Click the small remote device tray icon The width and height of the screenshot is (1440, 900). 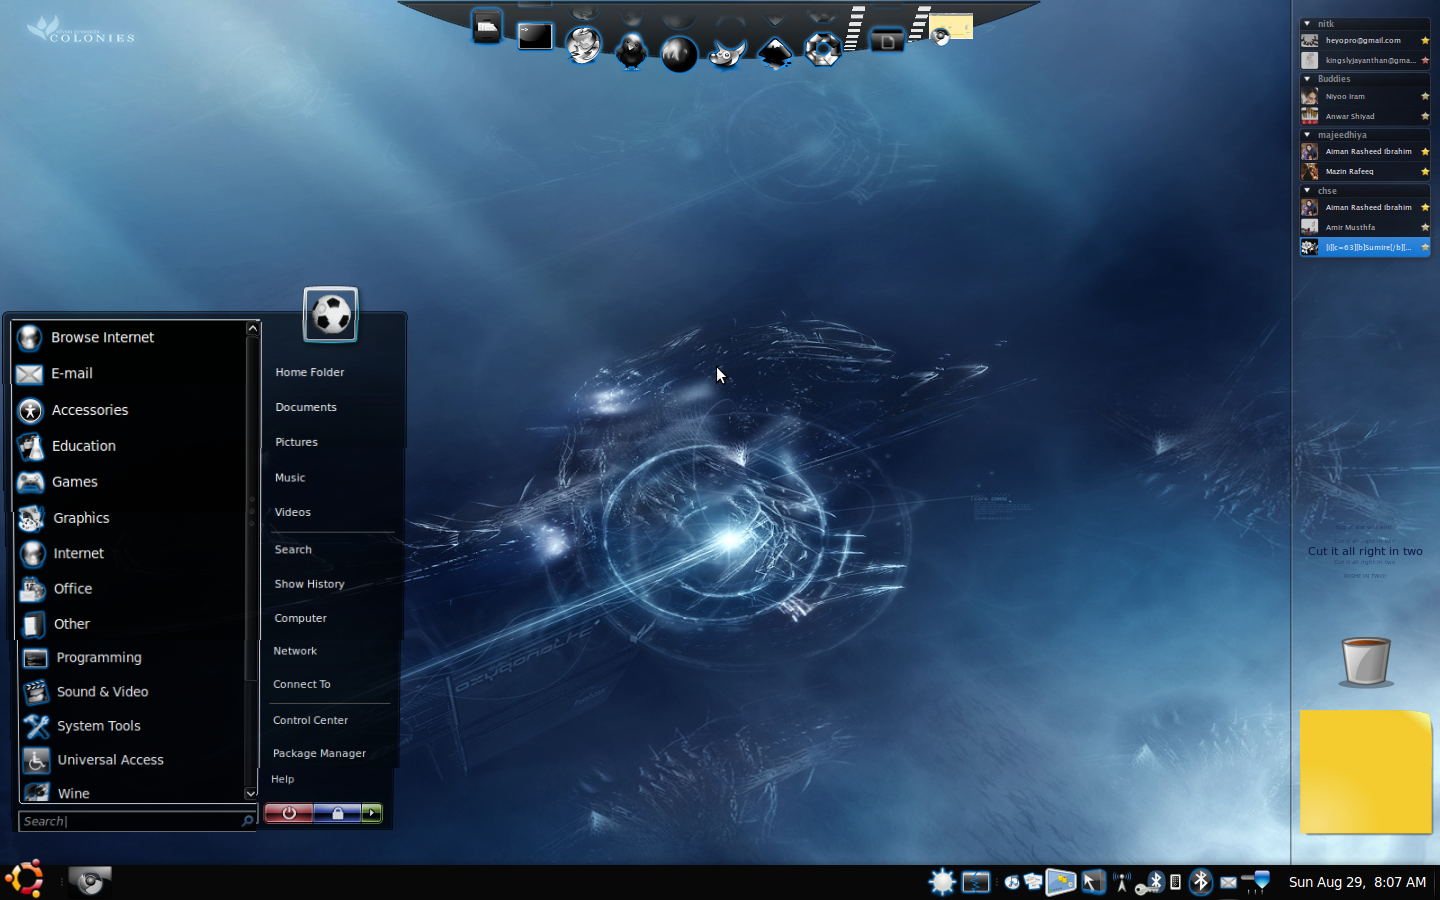point(1176,882)
